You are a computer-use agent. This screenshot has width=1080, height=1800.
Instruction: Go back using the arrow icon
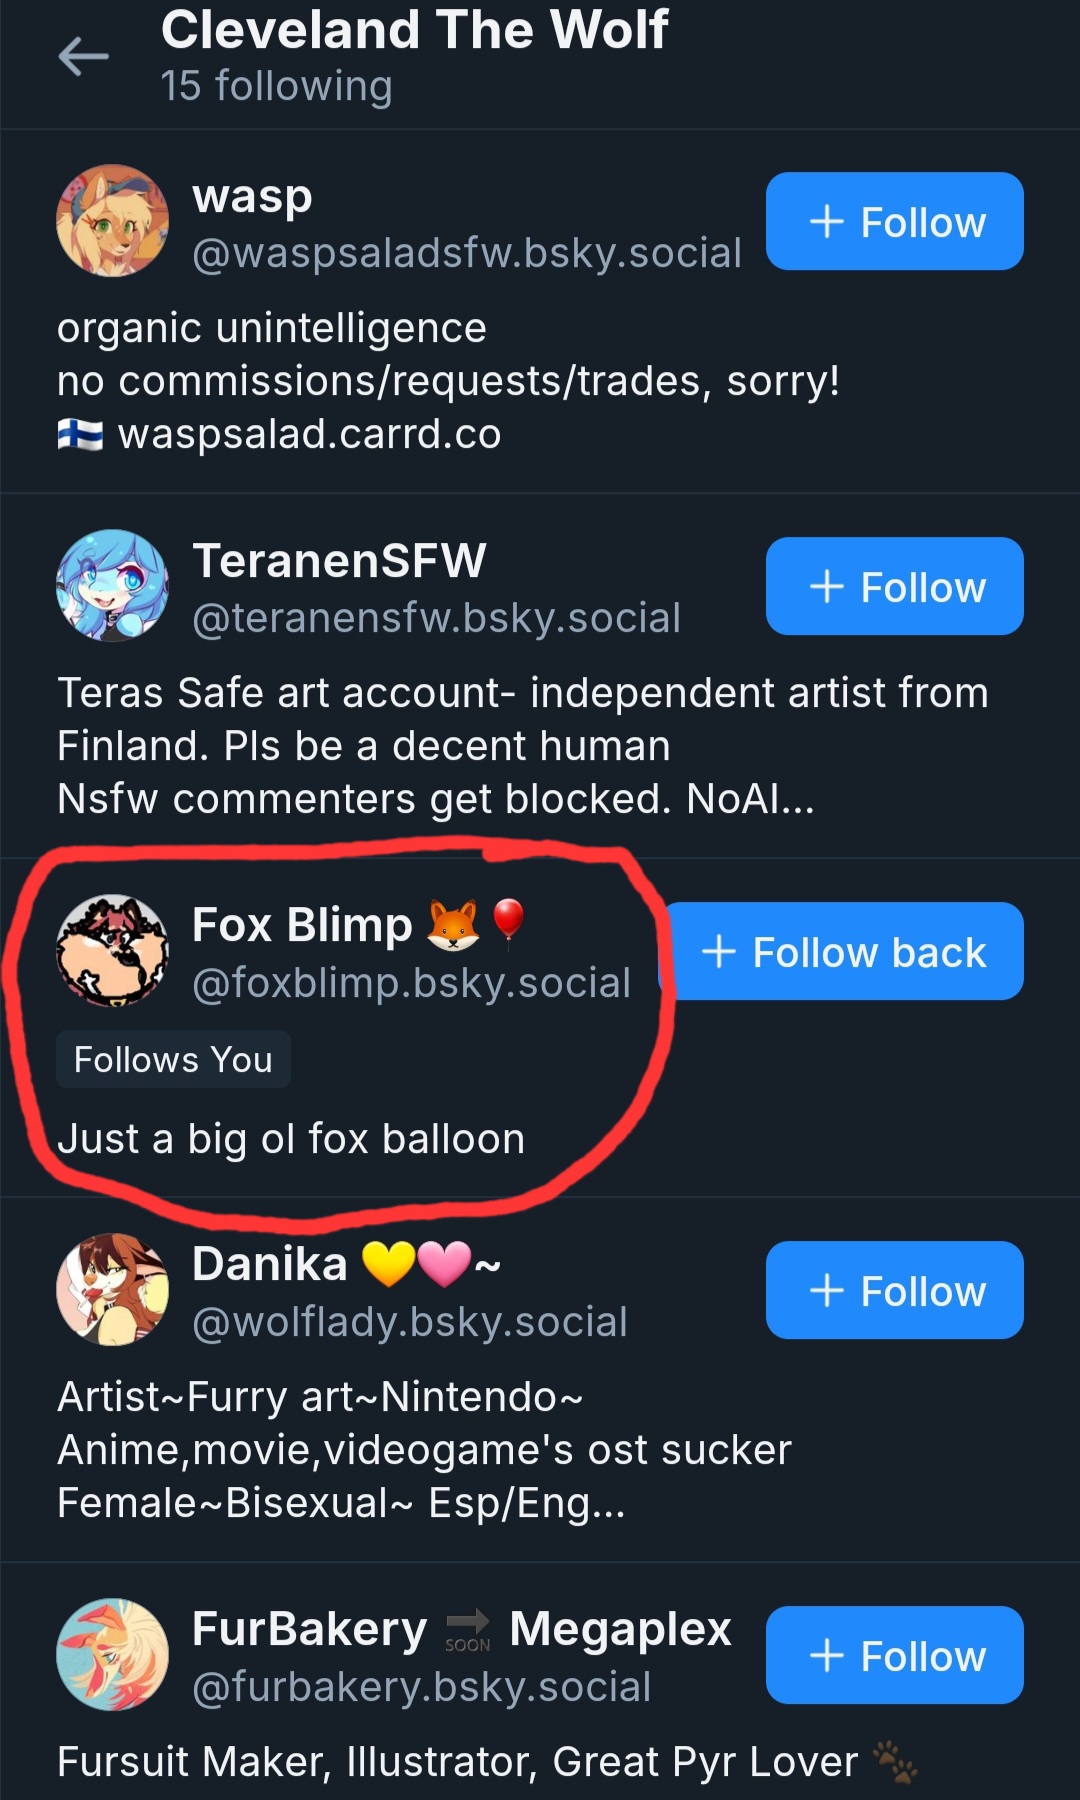[x=84, y=56]
